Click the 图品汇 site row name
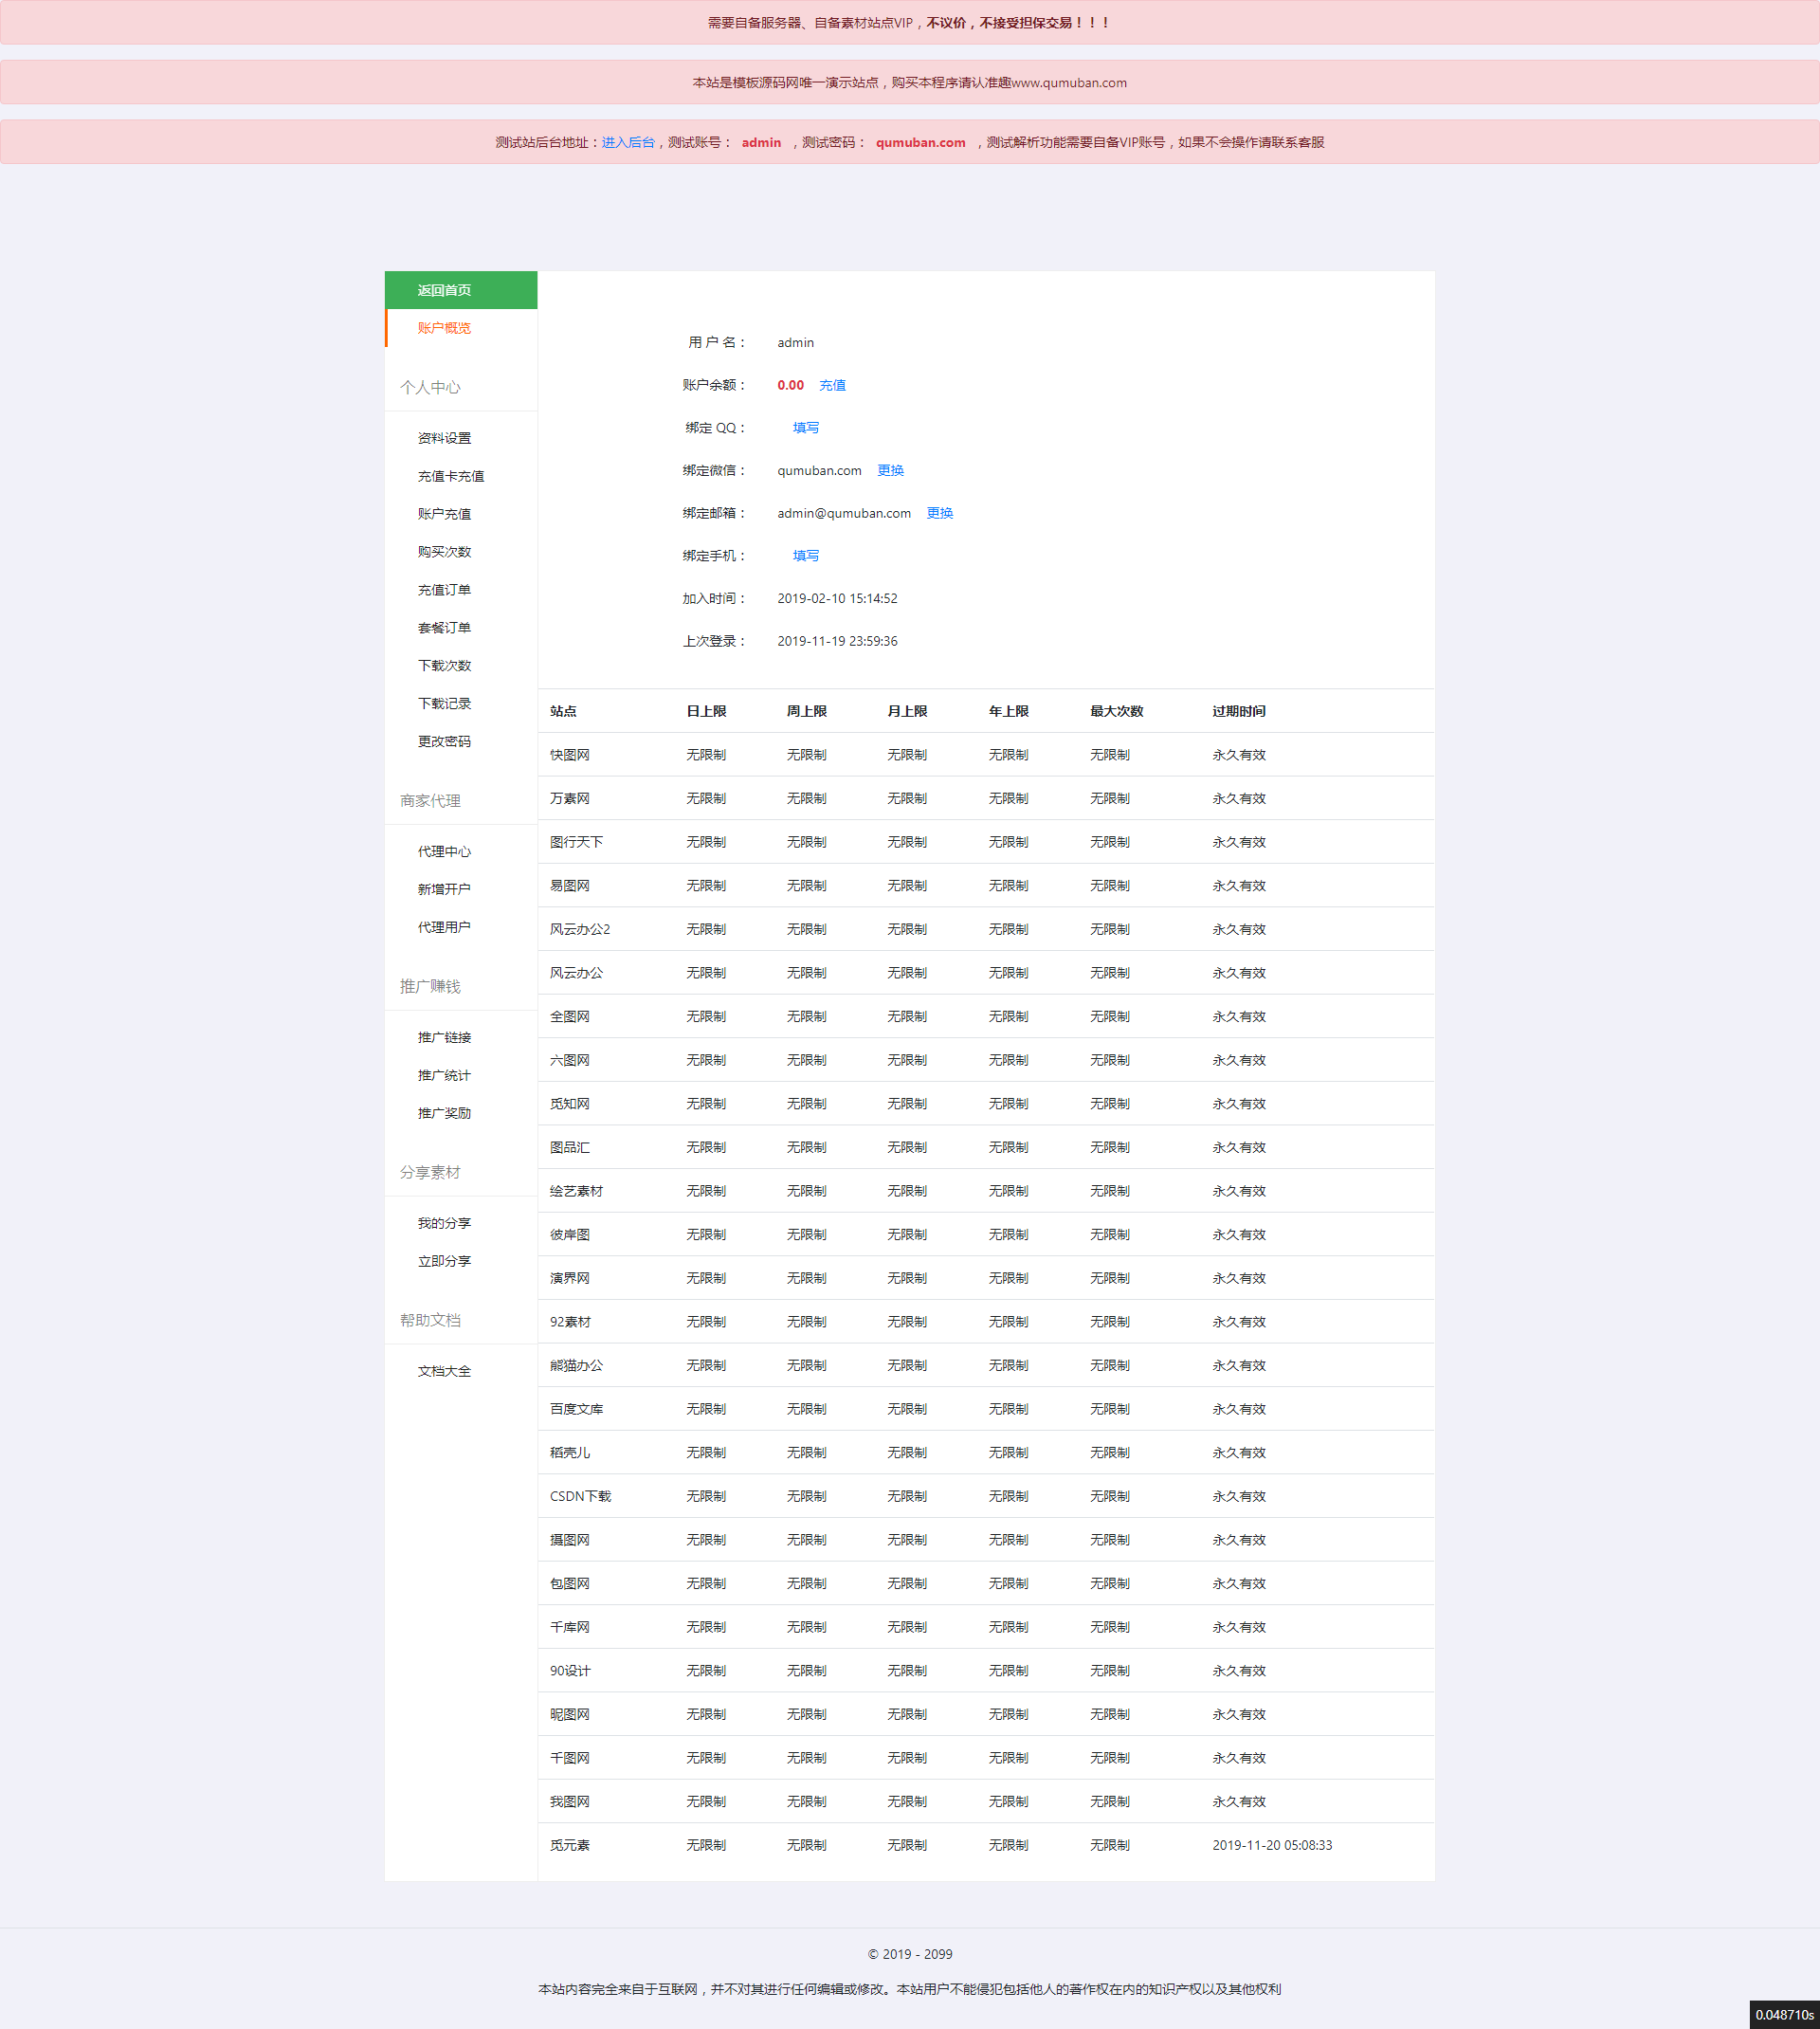Screen dimensions: 1820x2029 coord(570,1148)
